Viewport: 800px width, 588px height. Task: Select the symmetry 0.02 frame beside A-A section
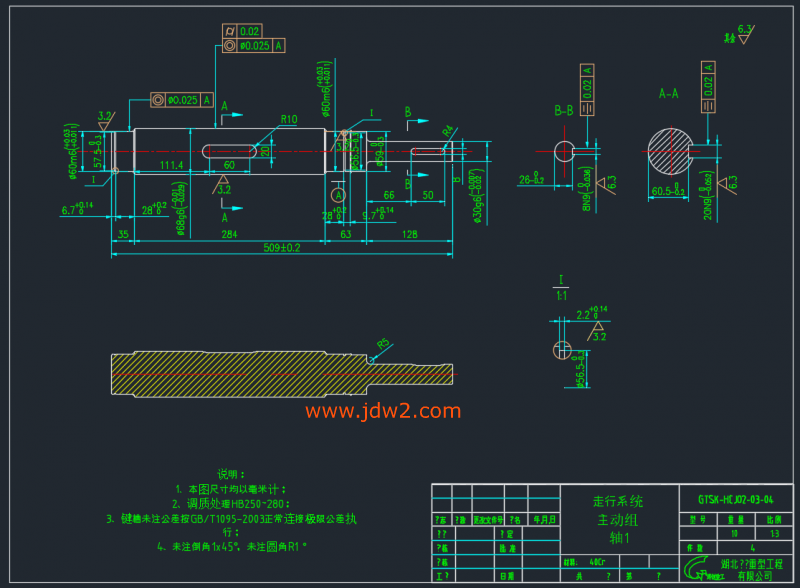[708, 86]
